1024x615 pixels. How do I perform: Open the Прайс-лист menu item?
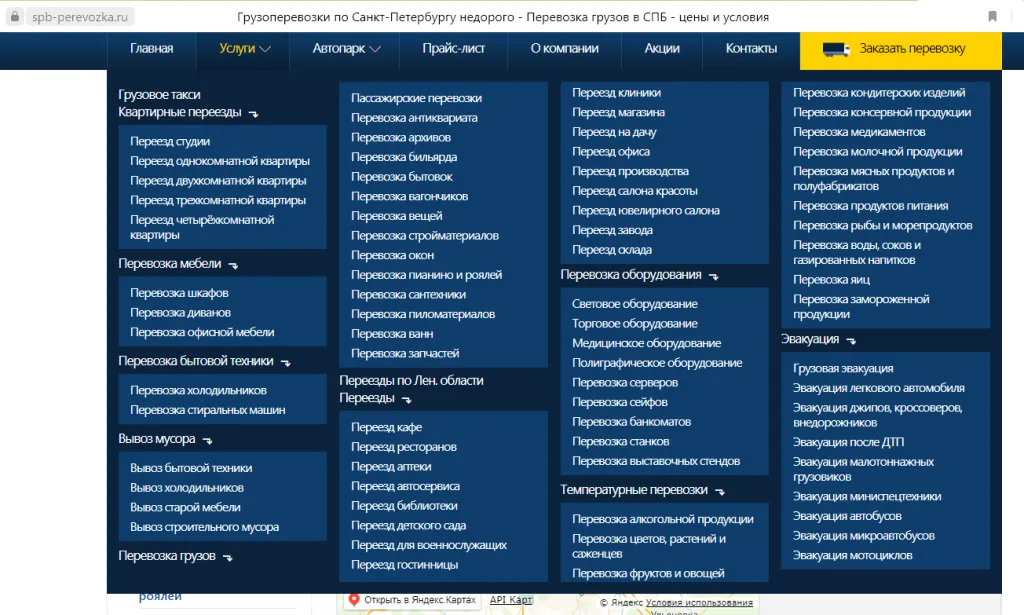[x=453, y=48]
